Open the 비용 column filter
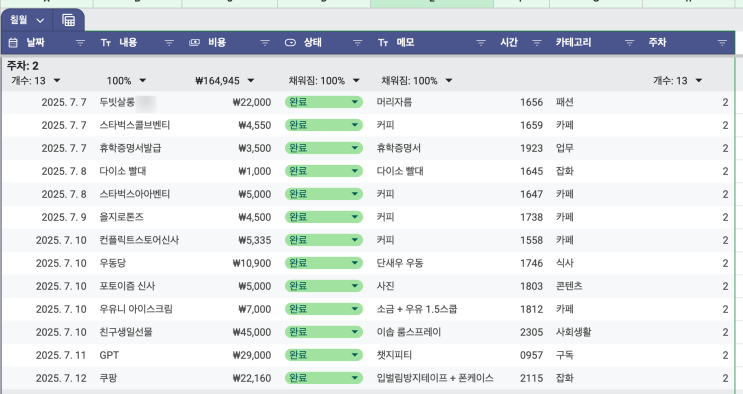The image size is (743, 394). click(x=265, y=43)
